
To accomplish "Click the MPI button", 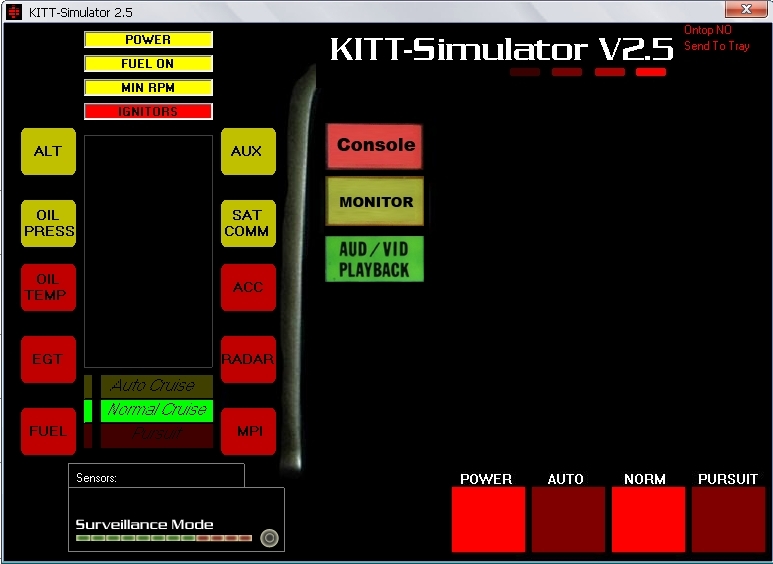I will click(248, 431).
